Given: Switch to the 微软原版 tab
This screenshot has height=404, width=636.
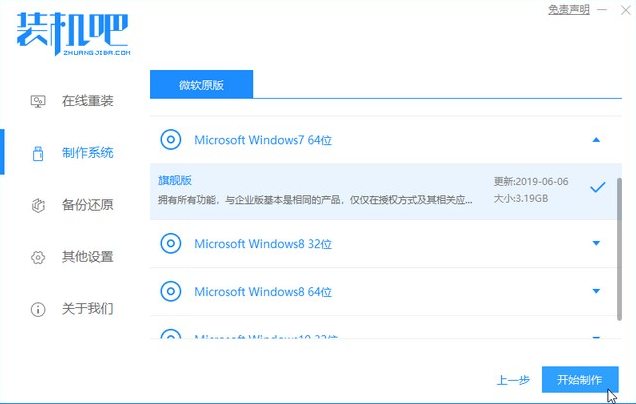Looking at the screenshot, I should 201,85.
